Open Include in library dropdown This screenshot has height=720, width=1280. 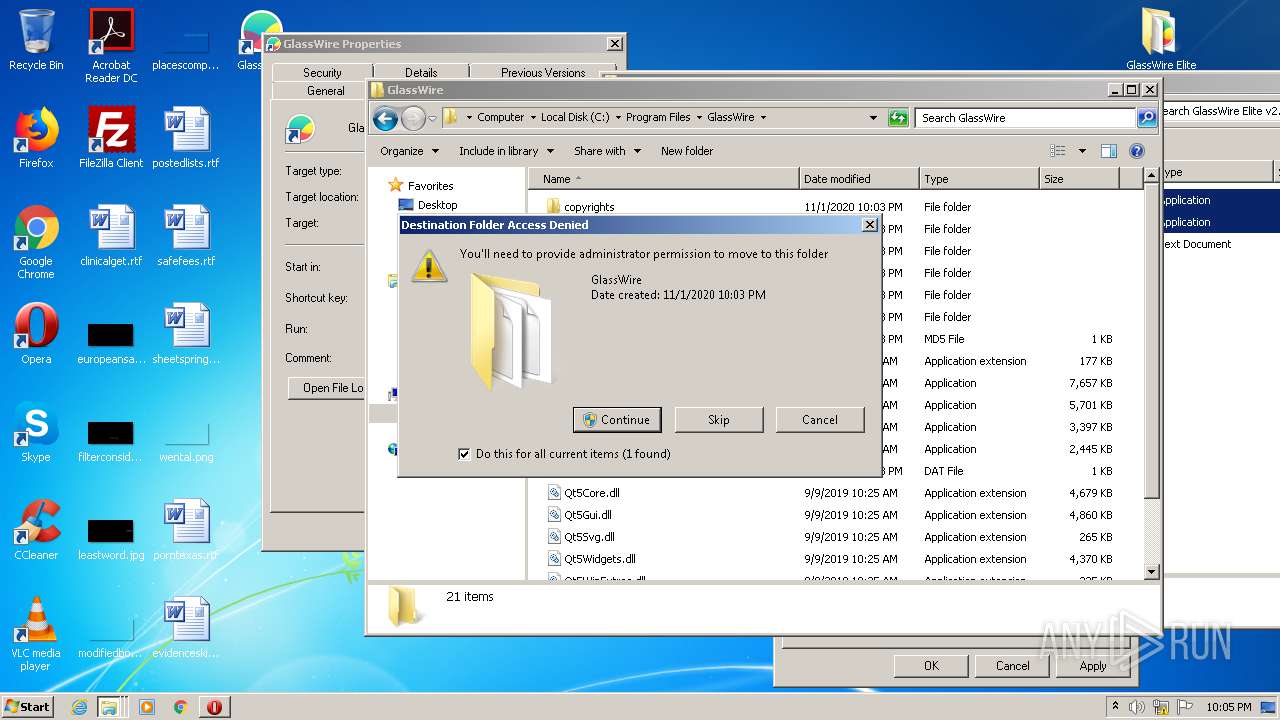pyautogui.click(x=506, y=151)
